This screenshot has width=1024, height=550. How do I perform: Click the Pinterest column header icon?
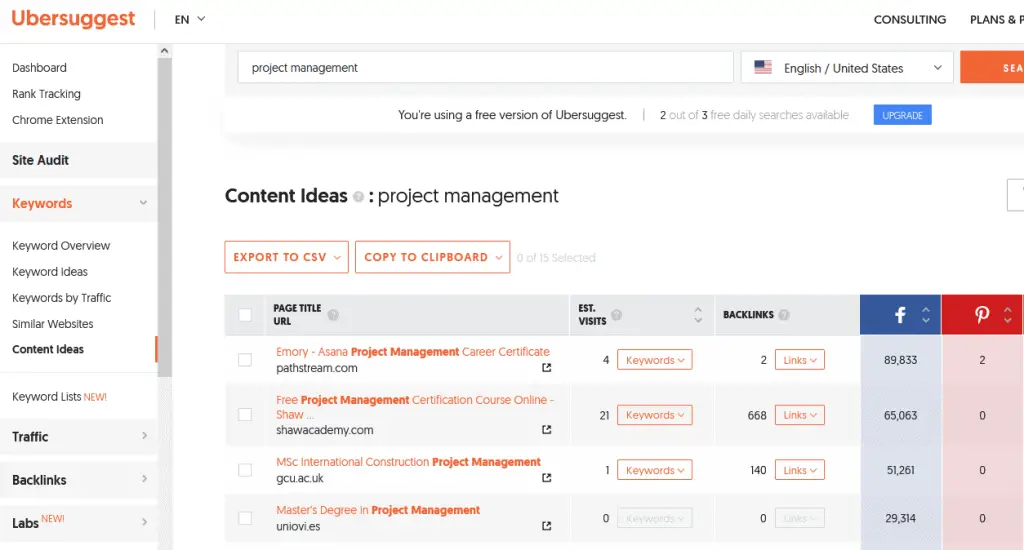(982, 315)
